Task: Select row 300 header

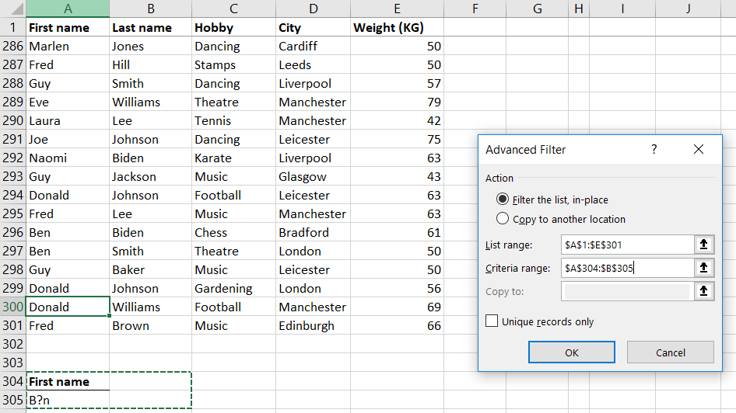Action: pos(13,307)
